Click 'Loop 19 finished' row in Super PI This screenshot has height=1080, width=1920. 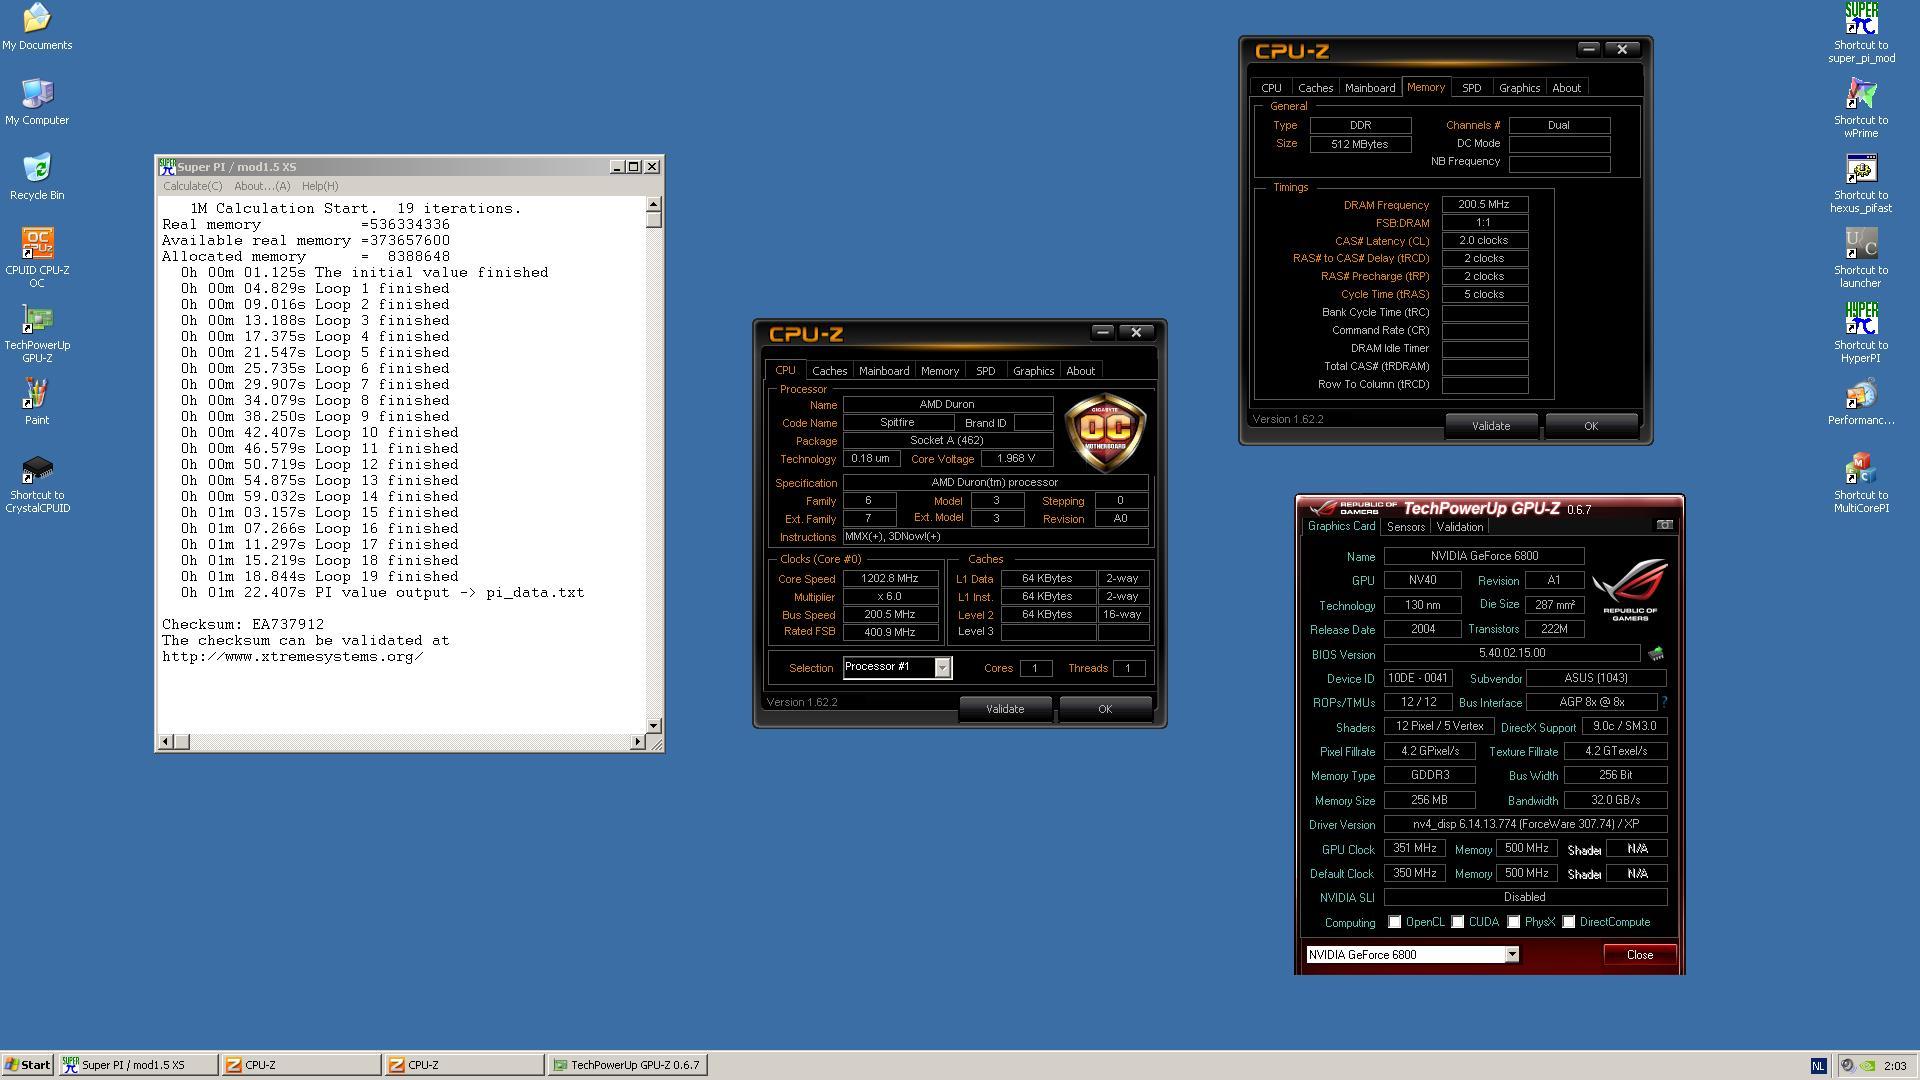[320, 576]
